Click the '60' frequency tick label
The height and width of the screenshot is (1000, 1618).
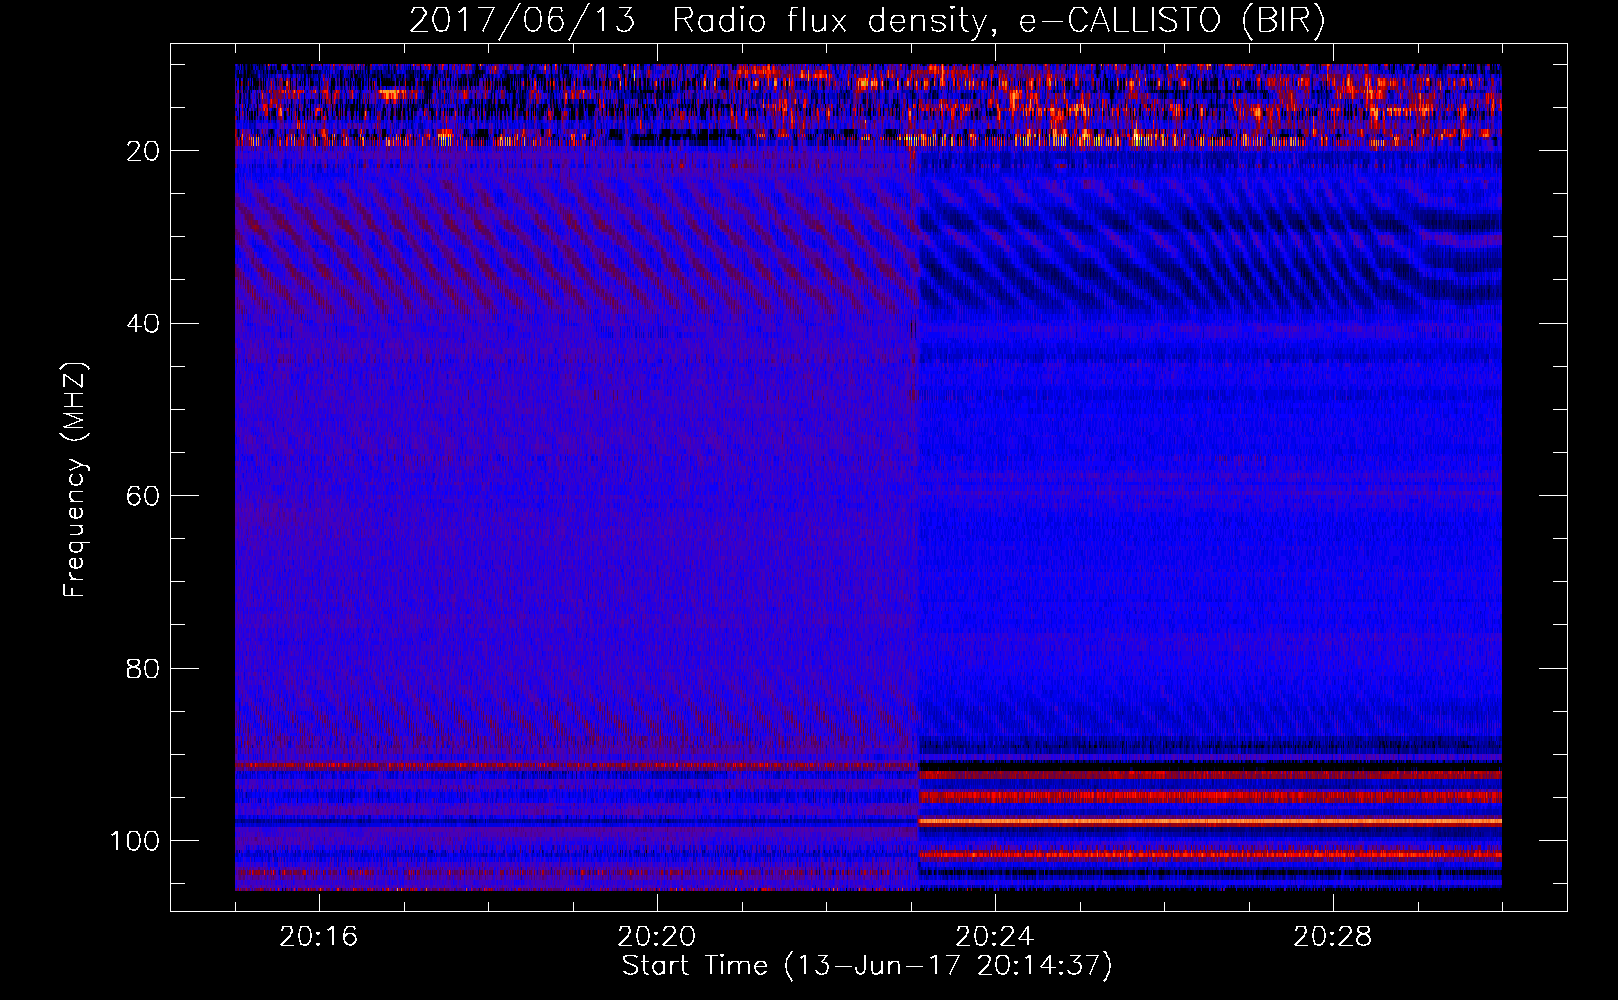pos(144,496)
